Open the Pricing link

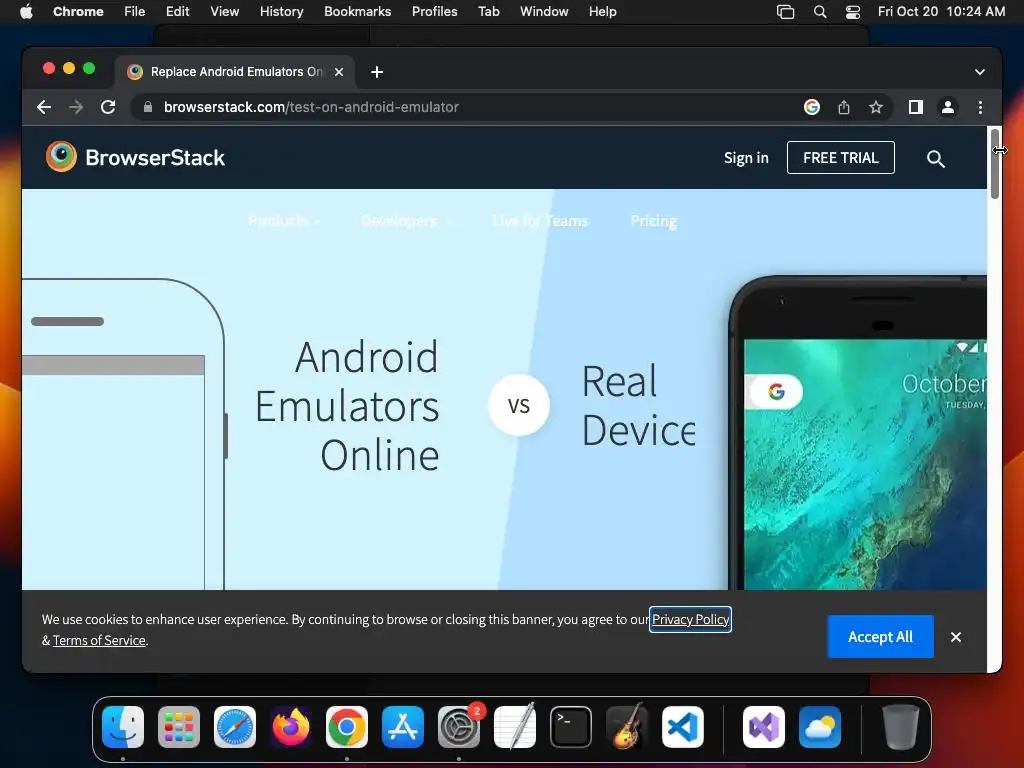coord(654,221)
